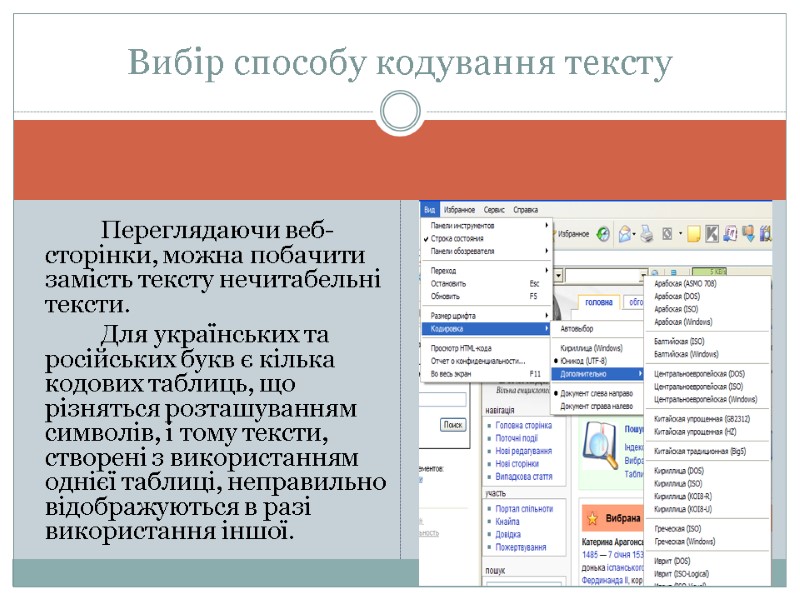This screenshot has height=600, width=800.
Task: Open the Справка menu
Action: 526,210
